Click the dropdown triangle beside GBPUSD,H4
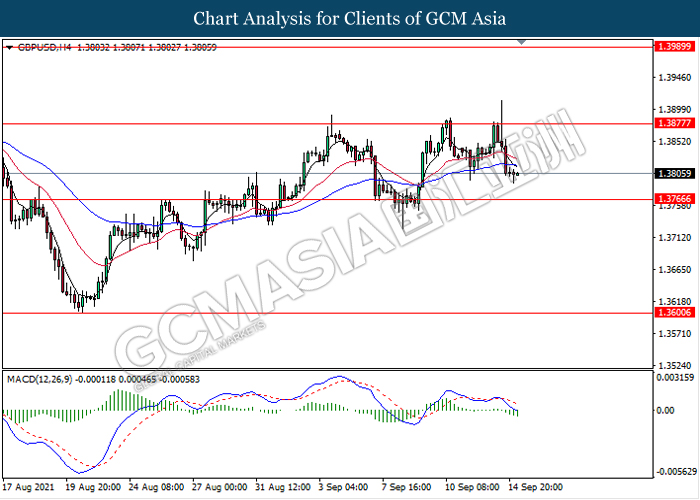 tap(10, 48)
